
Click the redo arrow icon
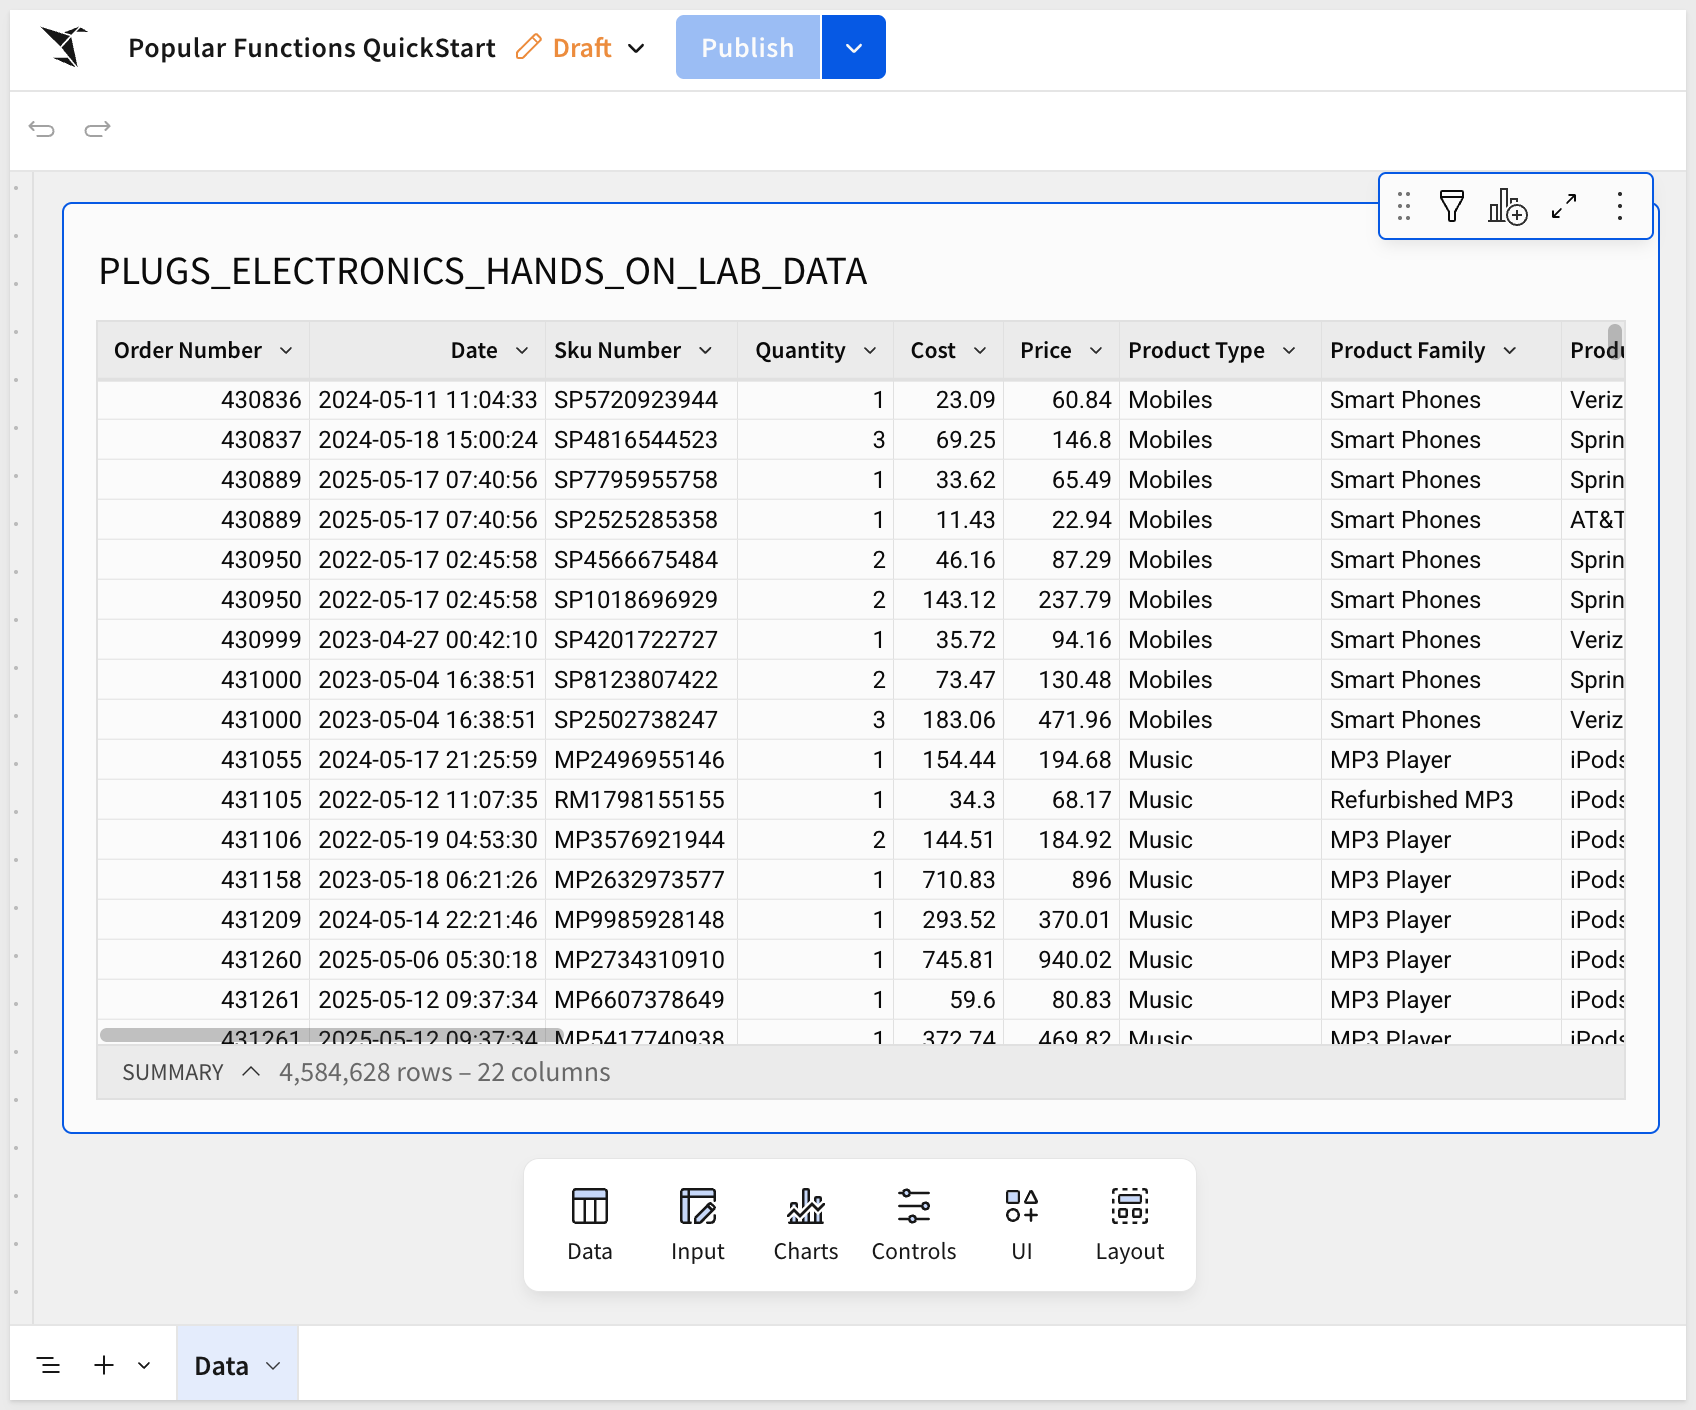[97, 129]
